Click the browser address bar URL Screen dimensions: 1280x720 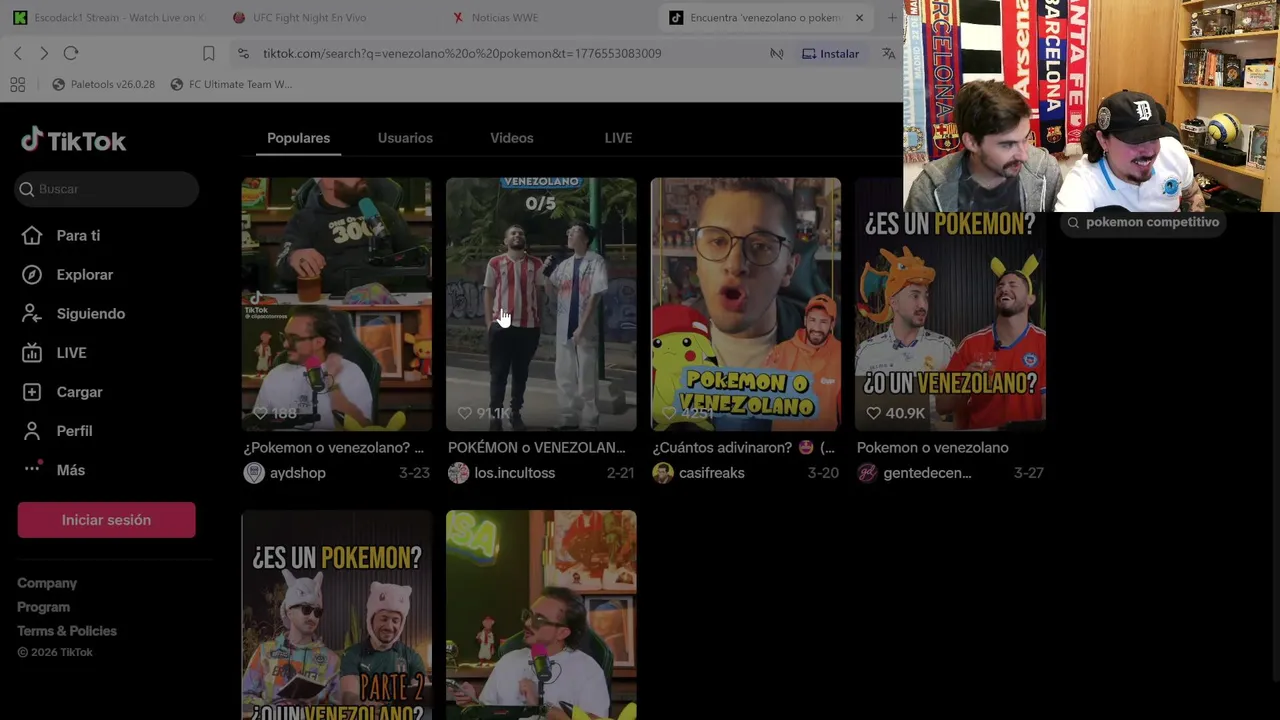click(x=462, y=53)
